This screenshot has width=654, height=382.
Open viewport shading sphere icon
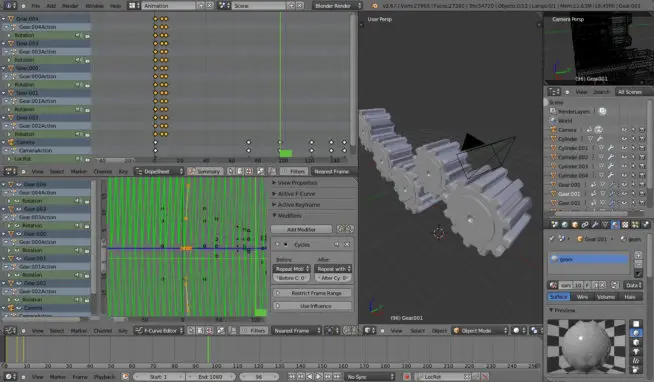516,331
